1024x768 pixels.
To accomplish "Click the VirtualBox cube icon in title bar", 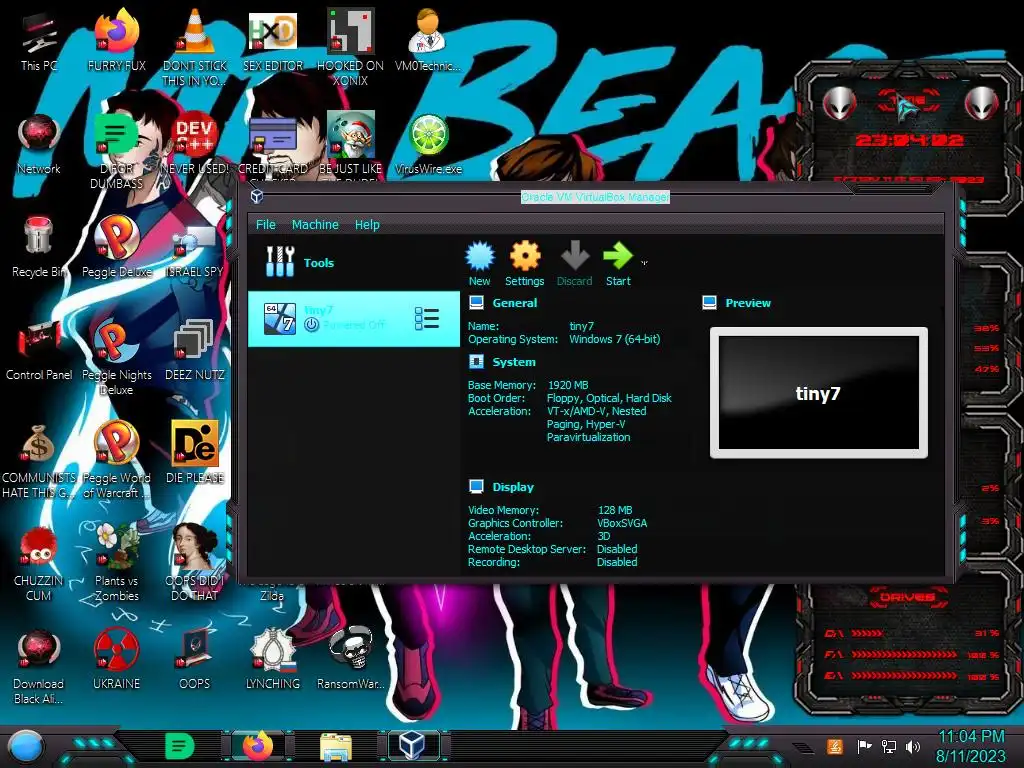I will (257, 196).
